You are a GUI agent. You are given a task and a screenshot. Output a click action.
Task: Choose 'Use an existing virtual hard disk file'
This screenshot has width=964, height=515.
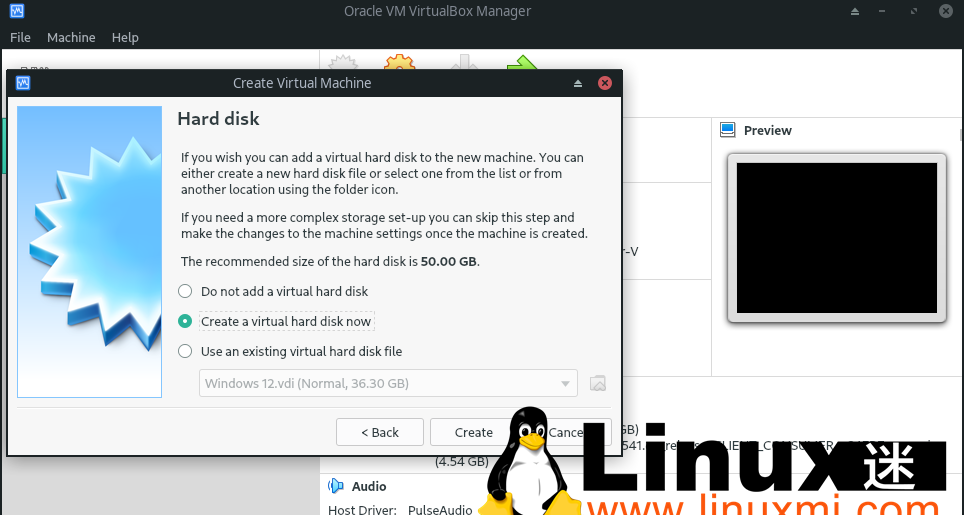click(290, 352)
